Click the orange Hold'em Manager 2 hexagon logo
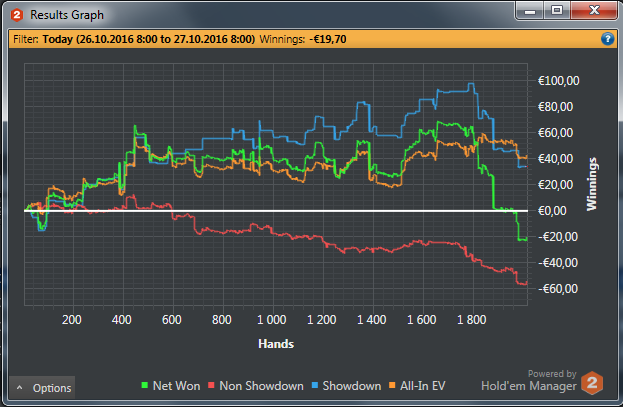The image size is (623, 407). coord(592,383)
